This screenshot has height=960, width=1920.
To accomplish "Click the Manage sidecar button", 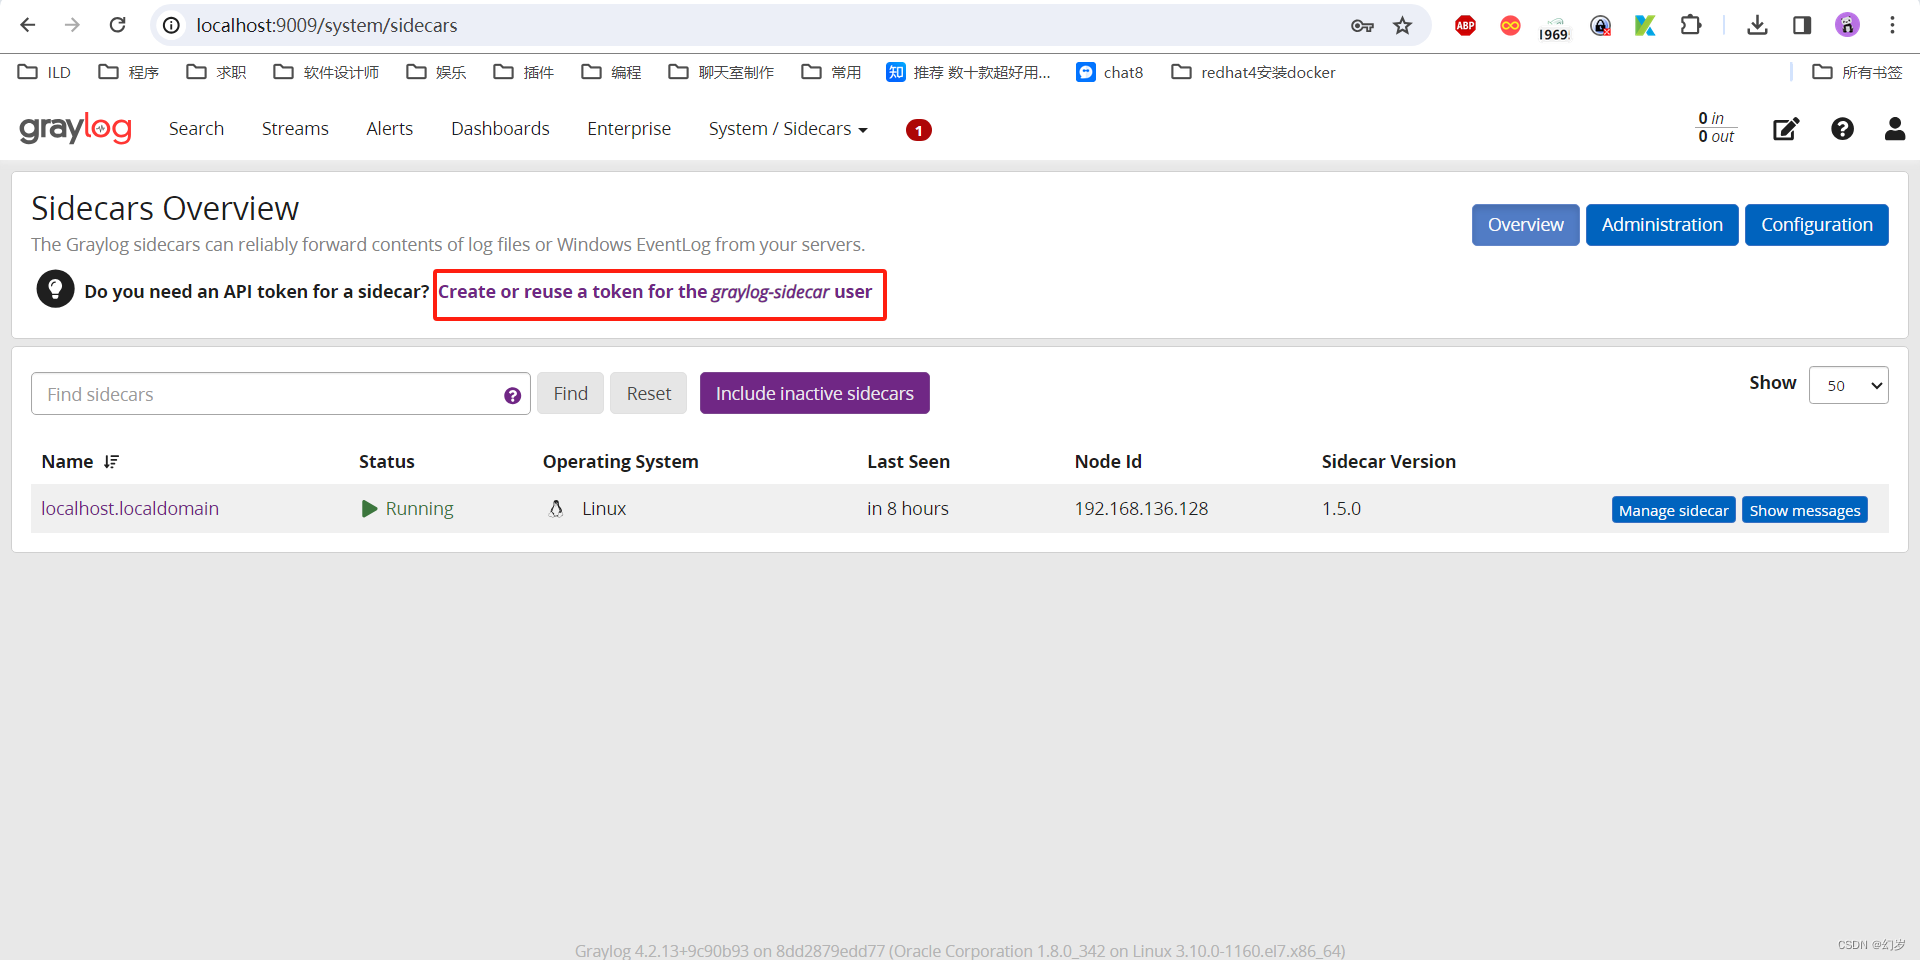I will [x=1673, y=509].
